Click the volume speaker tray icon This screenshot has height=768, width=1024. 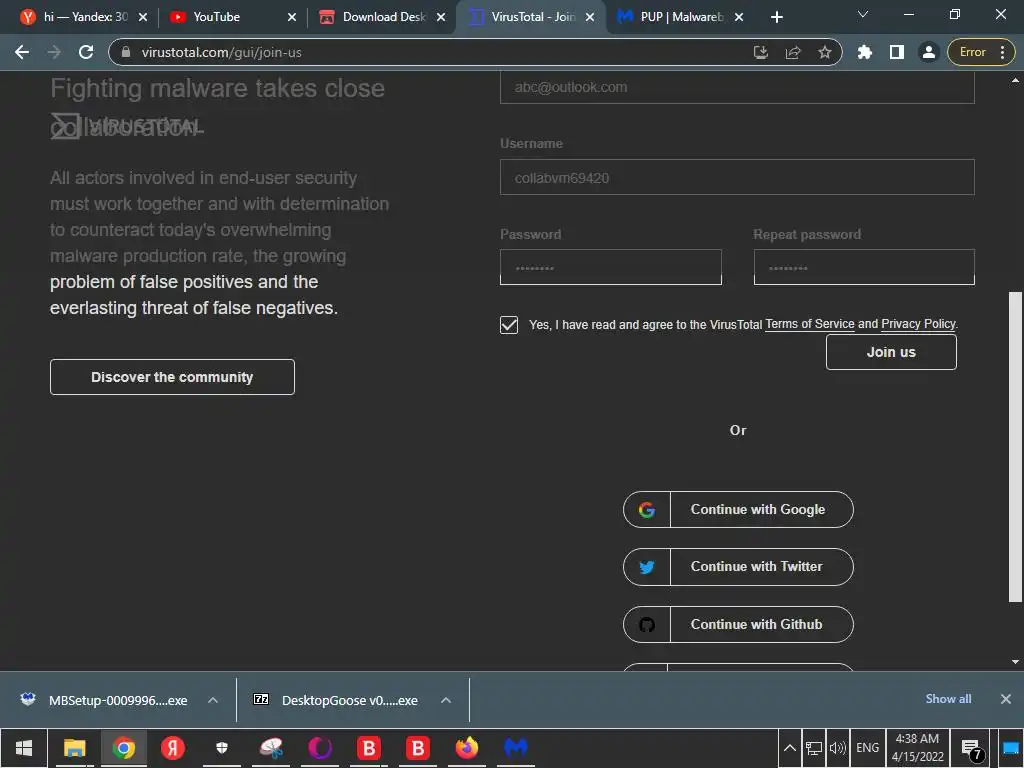[837, 748]
